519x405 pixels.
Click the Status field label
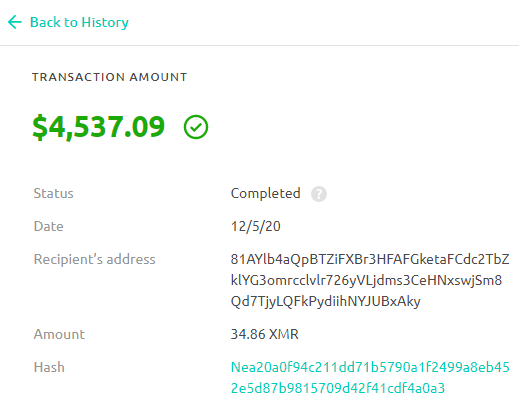pos(53,193)
